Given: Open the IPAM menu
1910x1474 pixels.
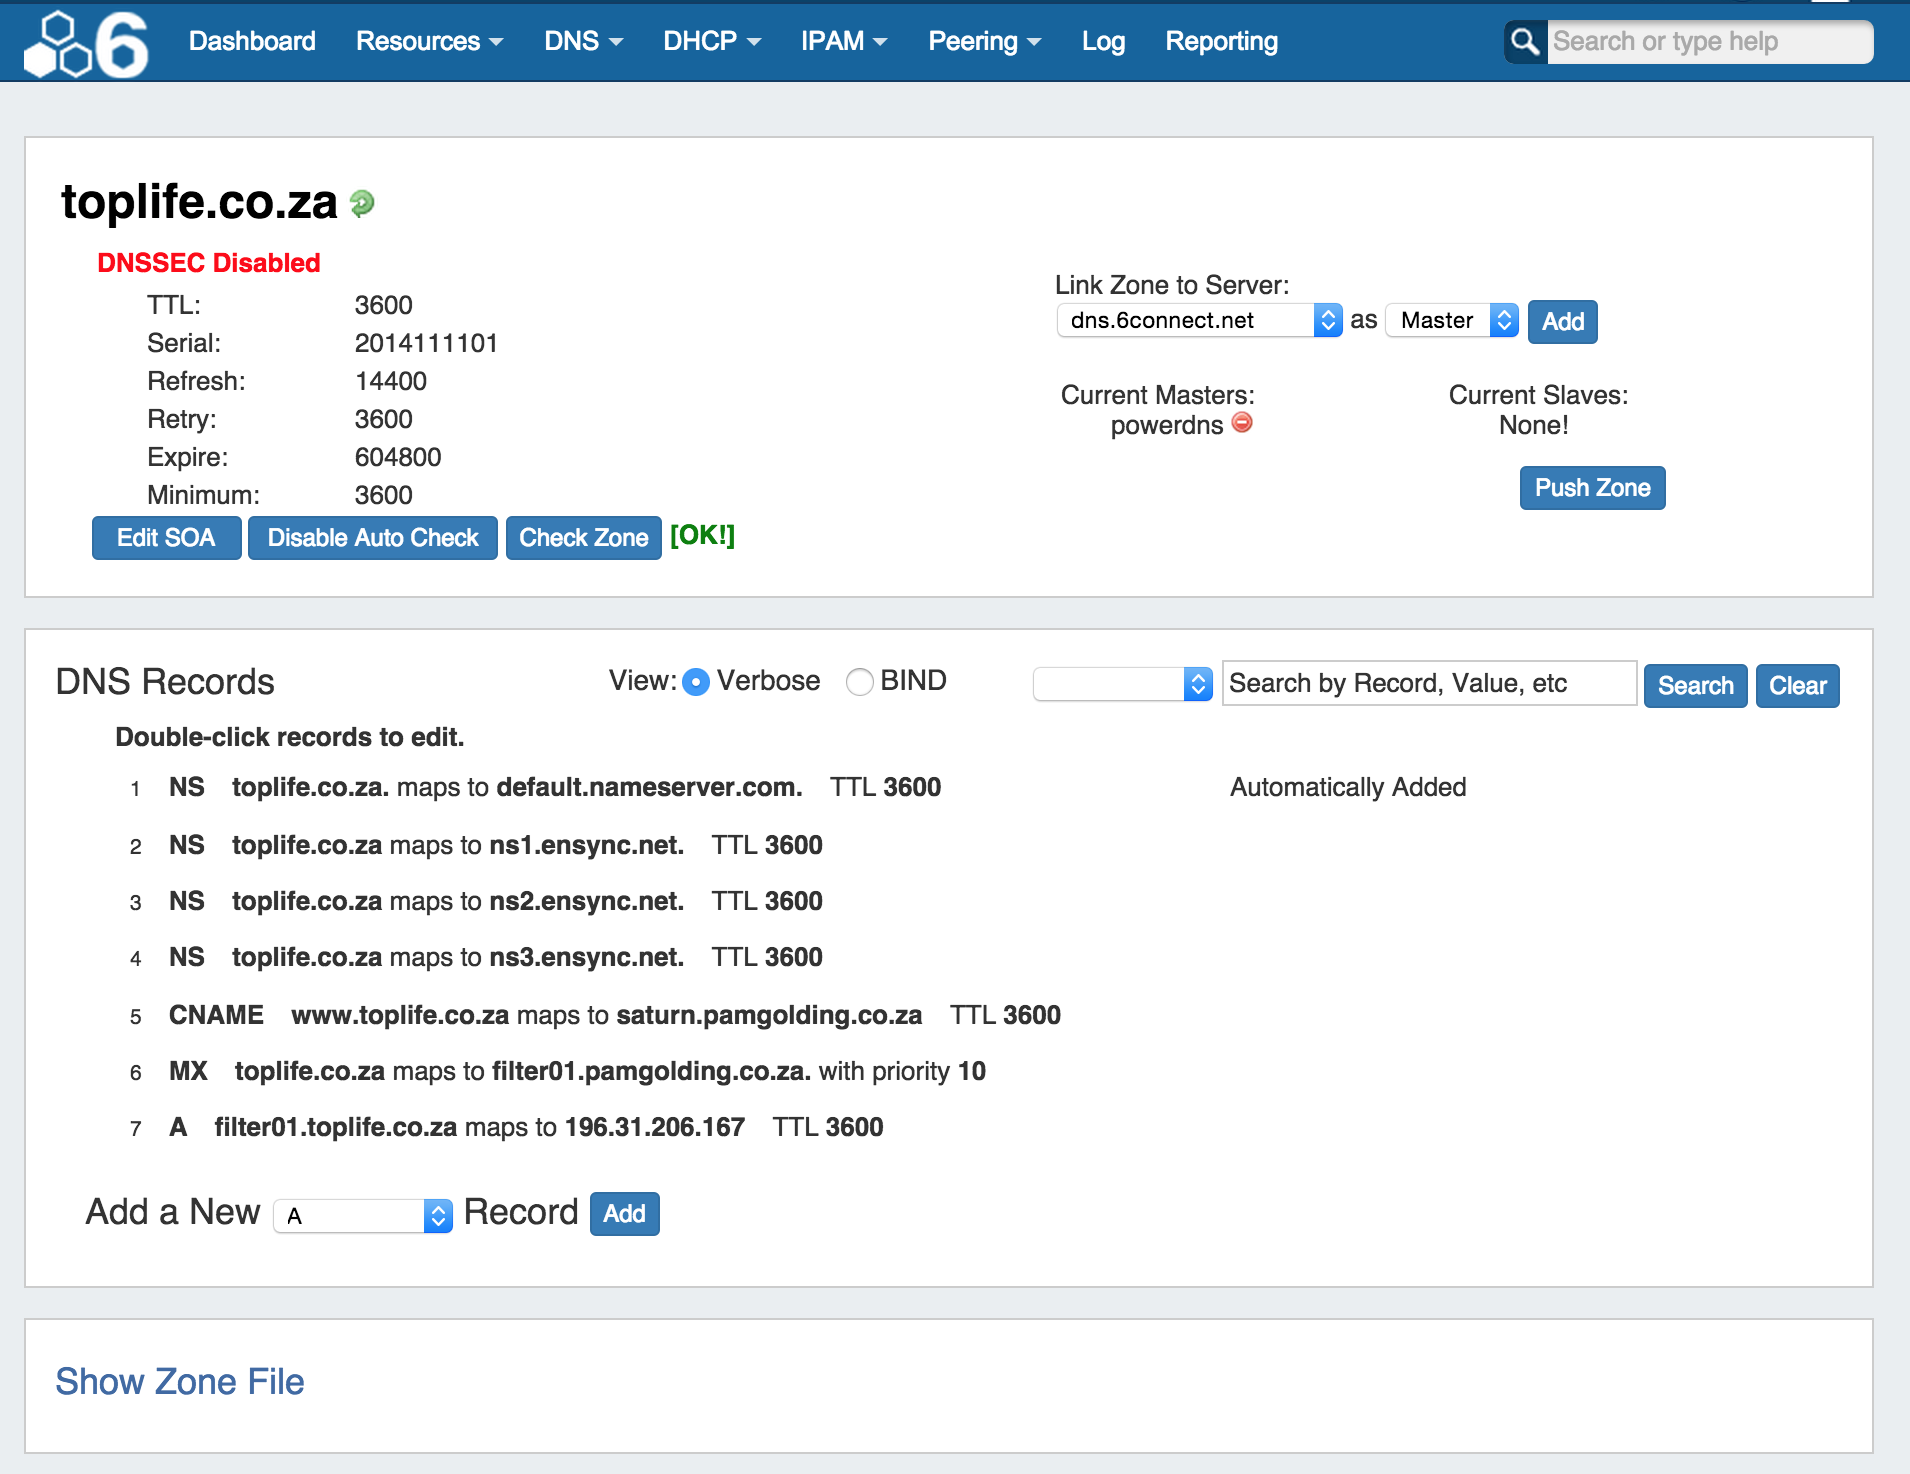Looking at the screenshot, I should 843,41.
